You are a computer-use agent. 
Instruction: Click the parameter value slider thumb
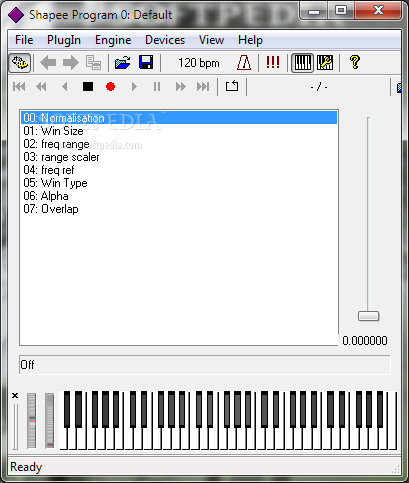pos(368,316)
